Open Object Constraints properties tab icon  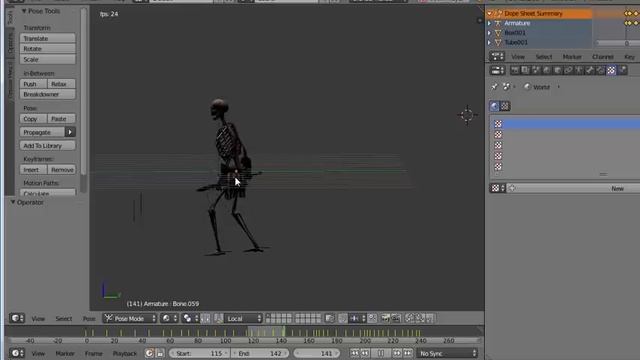pyautogui.click(x=568, y=70)
